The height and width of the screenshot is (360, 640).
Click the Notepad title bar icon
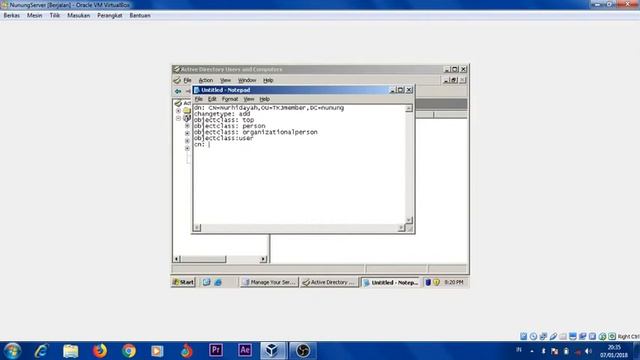197,90
